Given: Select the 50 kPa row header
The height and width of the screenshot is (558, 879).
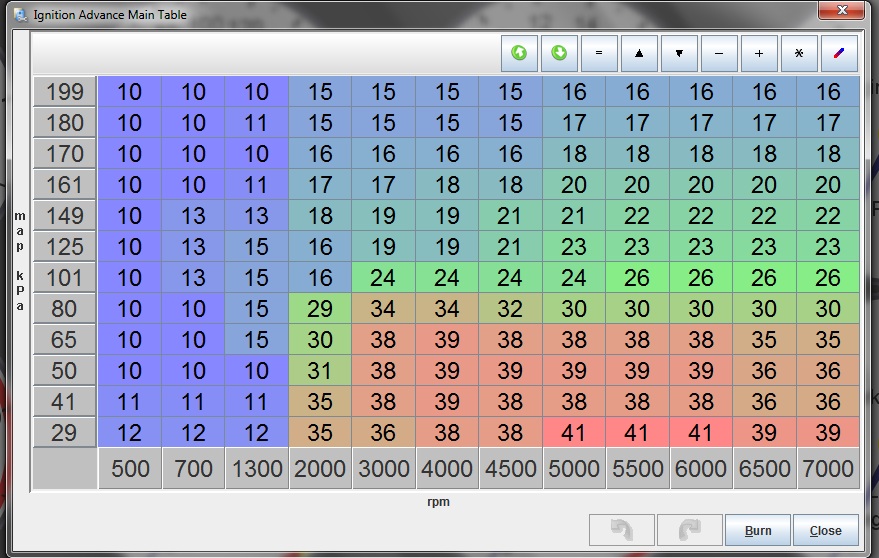Looking at the screenshot, I should click(x=64, y=371).
